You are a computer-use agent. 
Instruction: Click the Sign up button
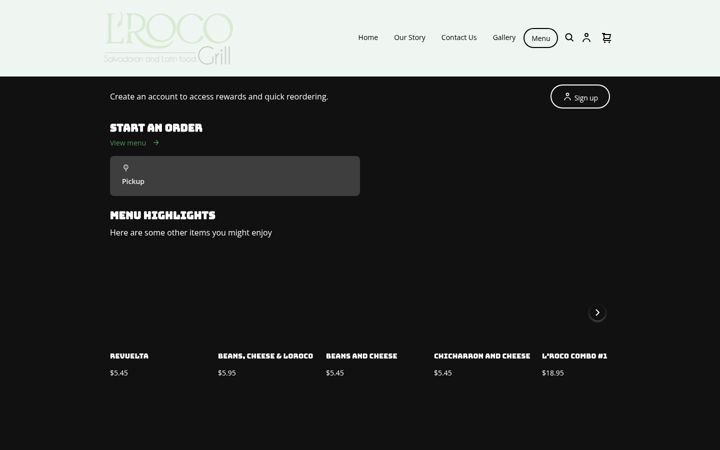580,97
